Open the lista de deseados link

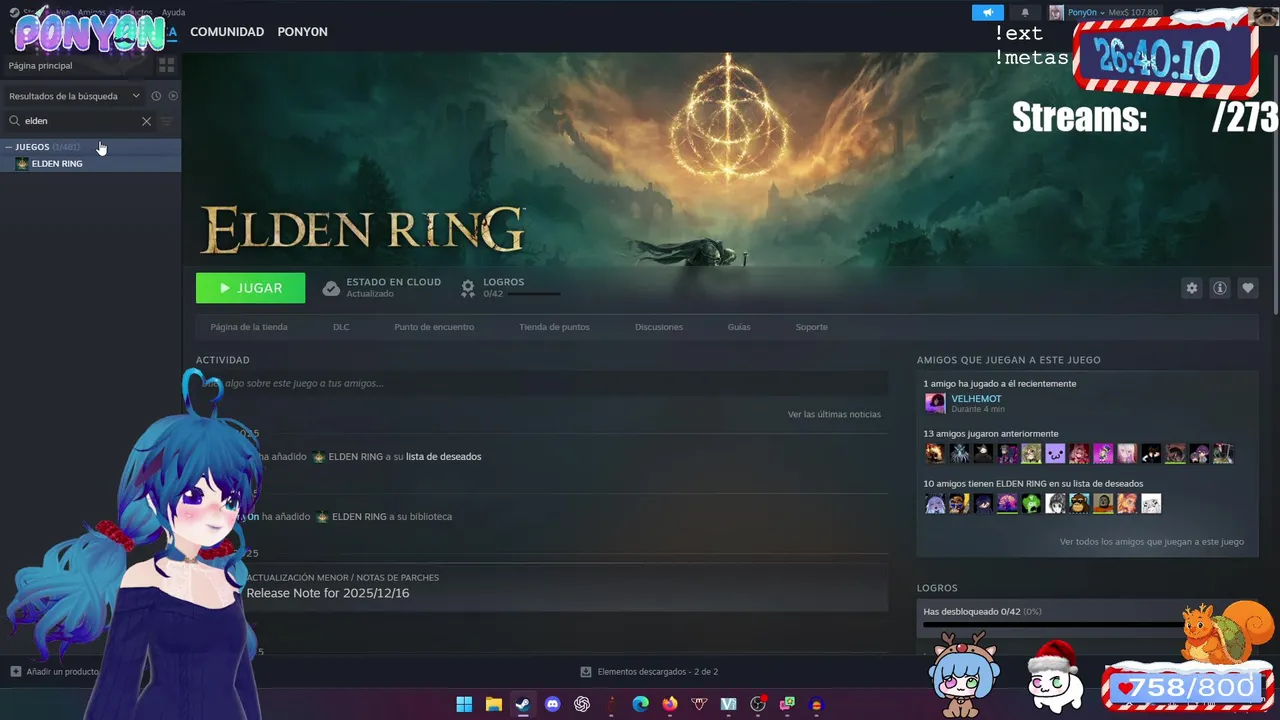click(443, 457)
